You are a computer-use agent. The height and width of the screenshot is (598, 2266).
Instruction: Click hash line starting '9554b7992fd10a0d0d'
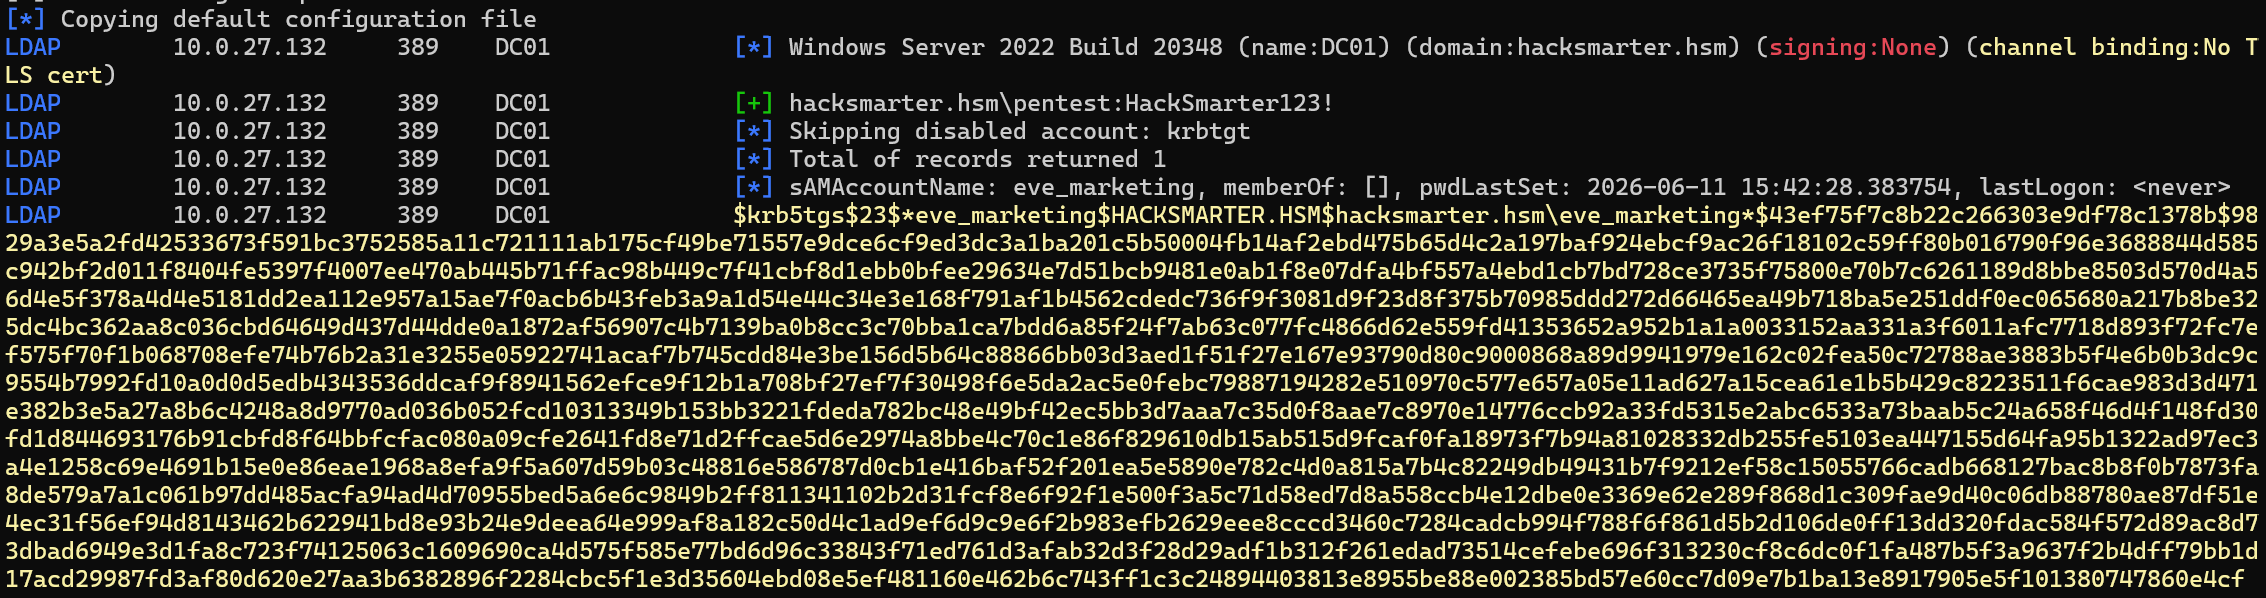(1132, 383)
